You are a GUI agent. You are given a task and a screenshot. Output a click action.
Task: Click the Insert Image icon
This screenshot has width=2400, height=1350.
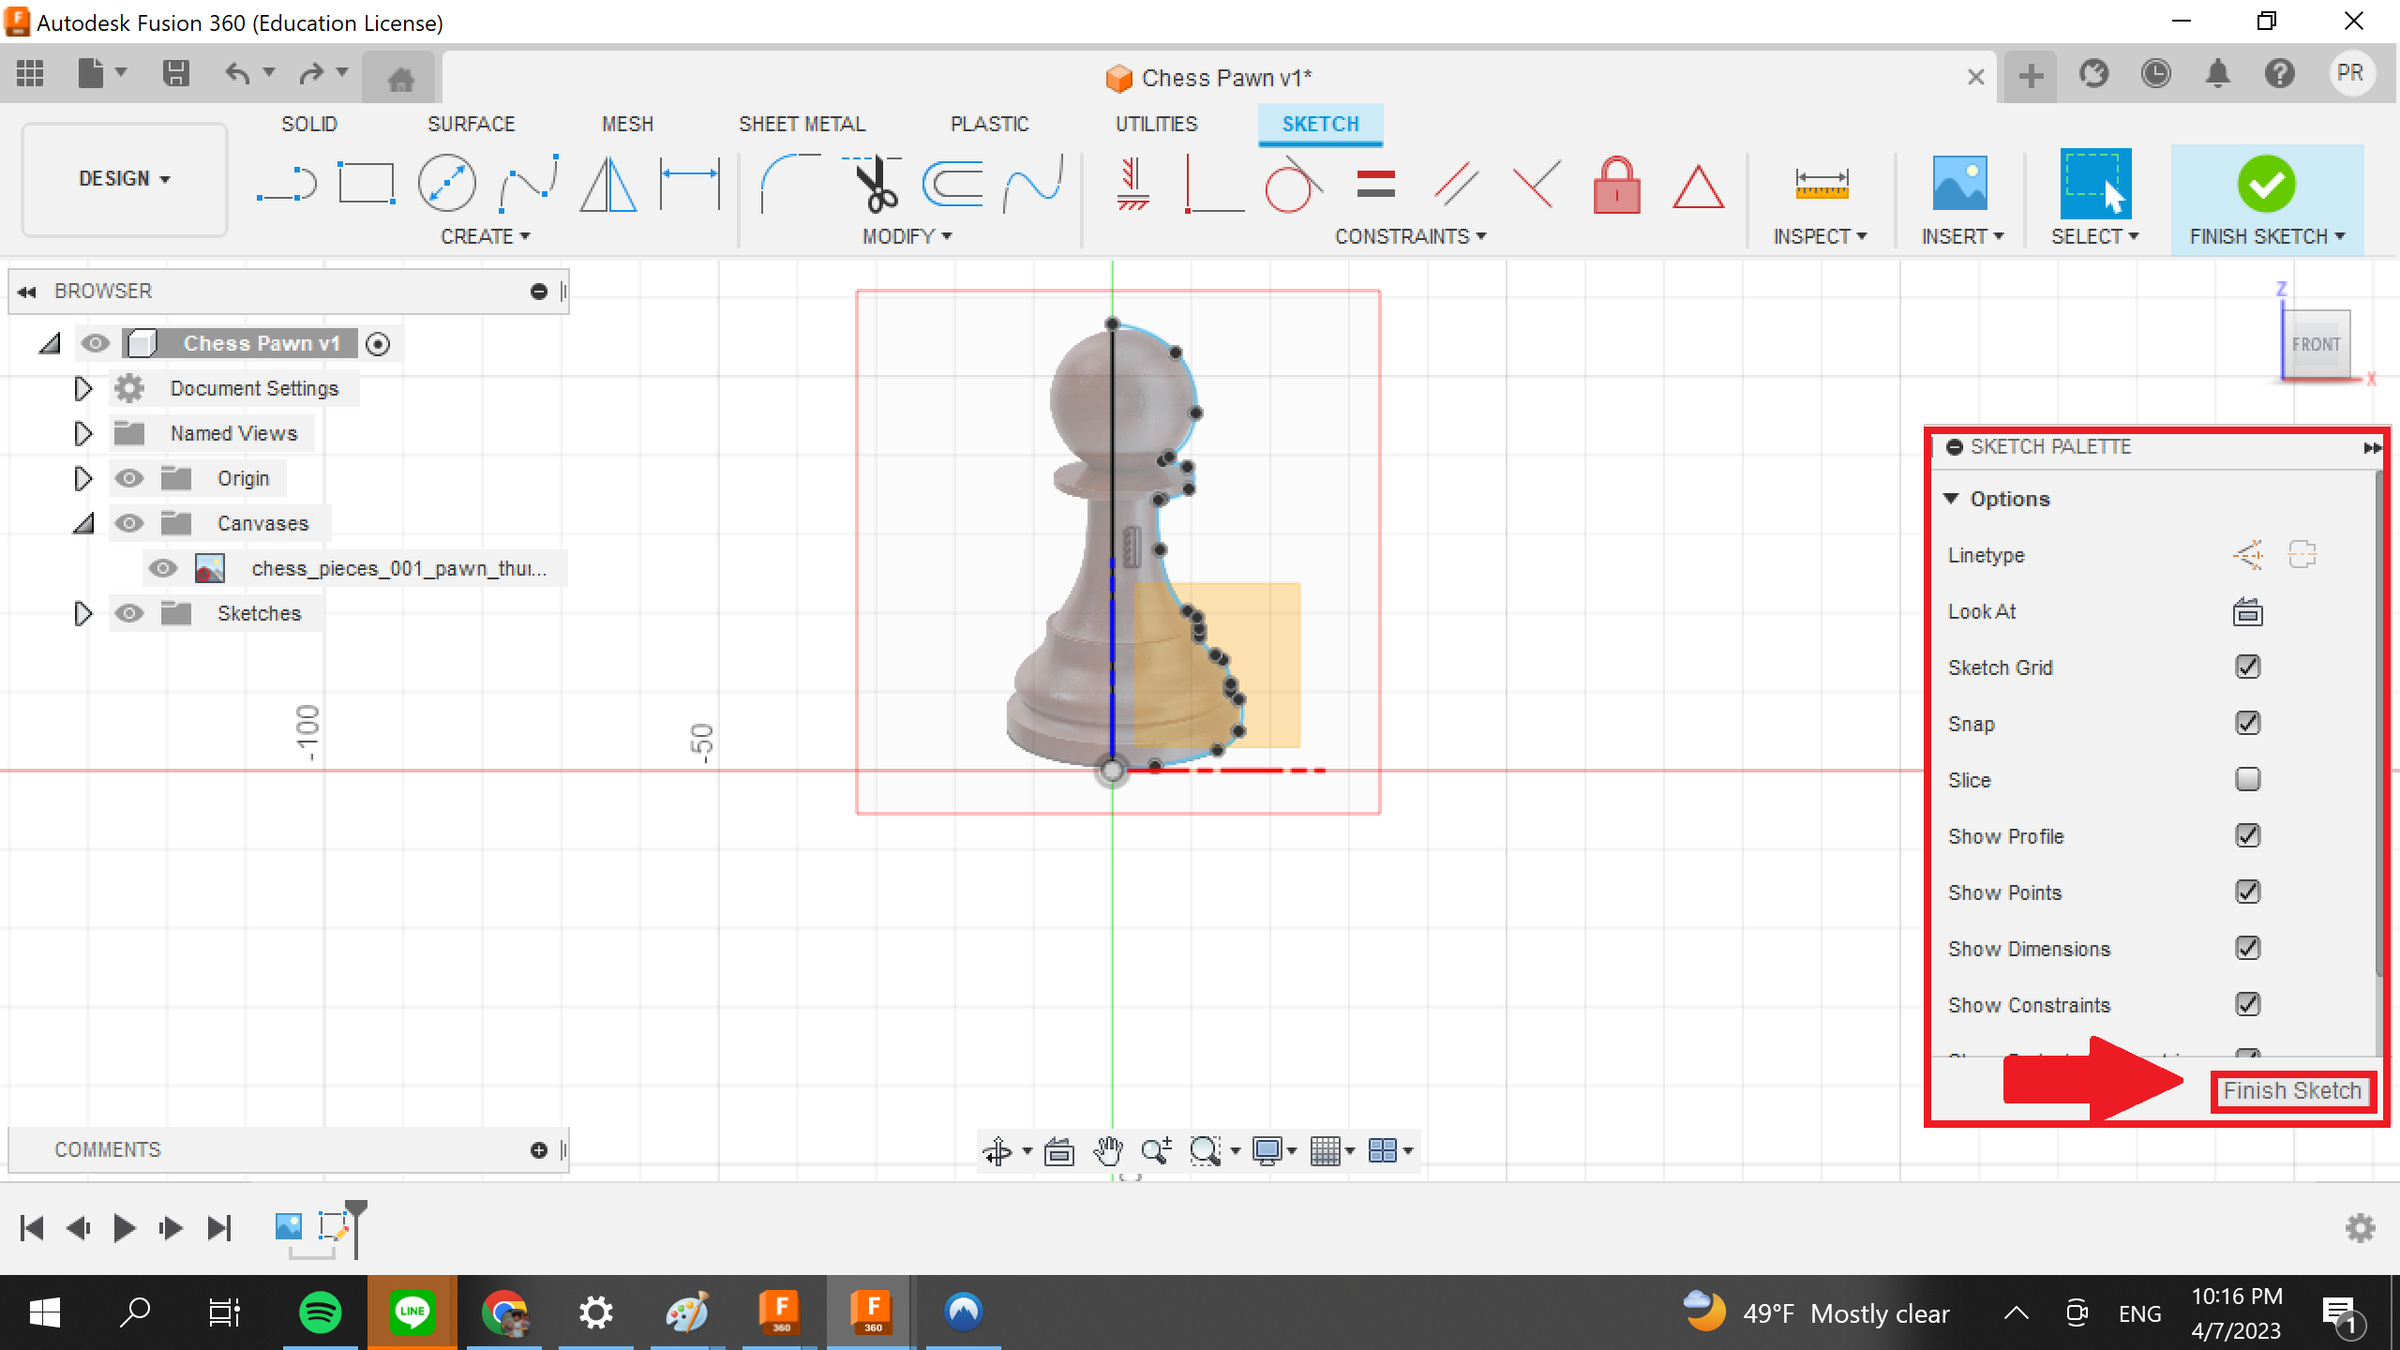(1959, 184)
